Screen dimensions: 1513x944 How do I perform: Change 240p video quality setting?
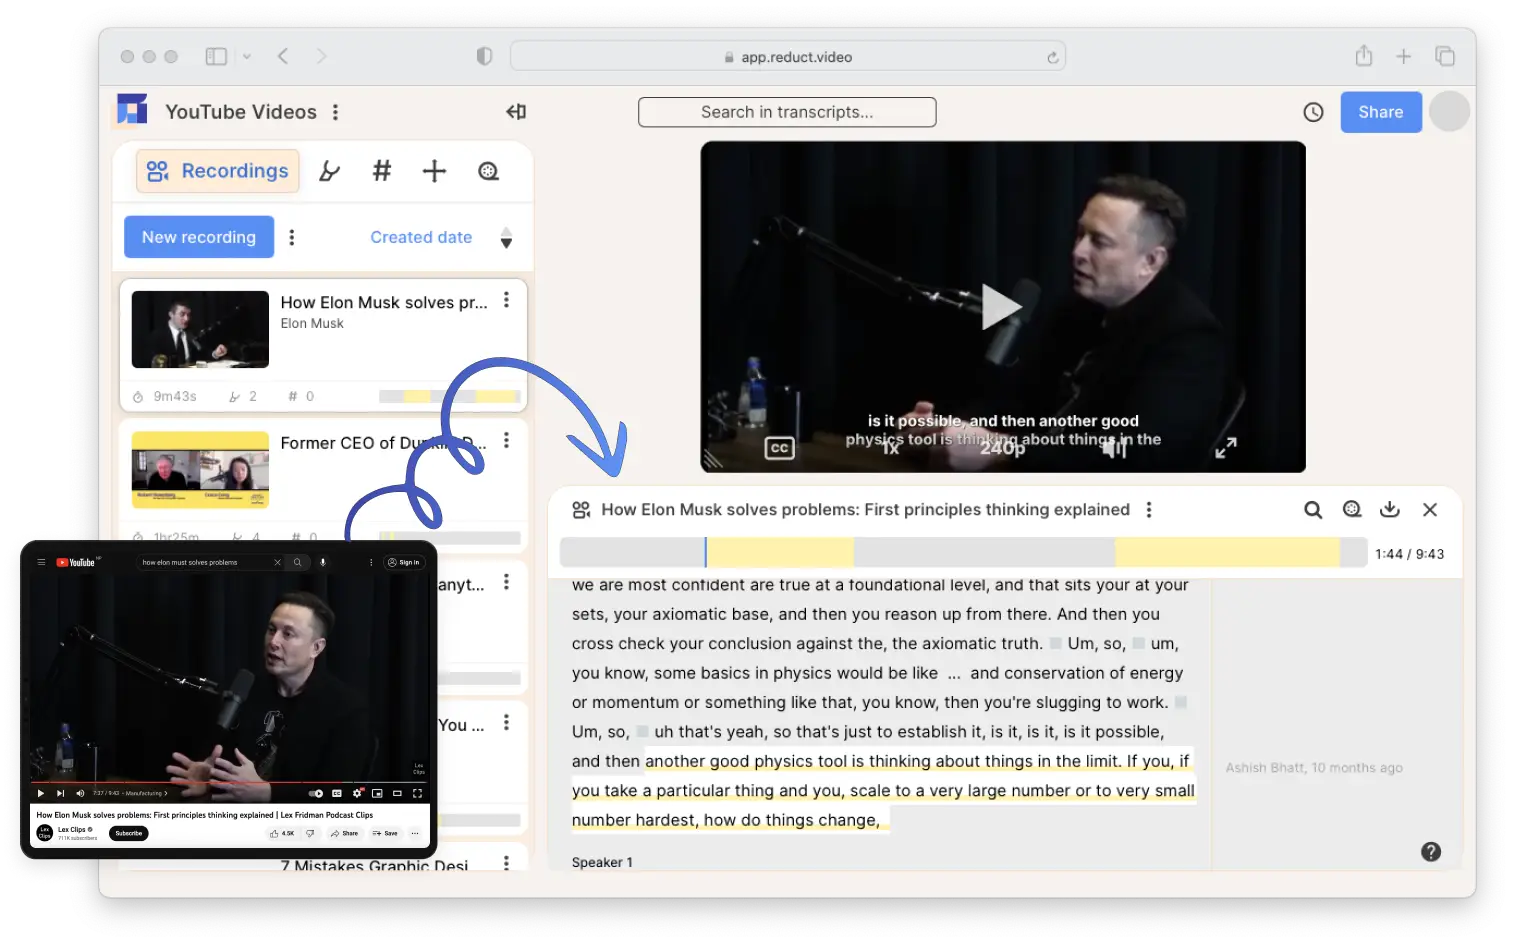click(x=1002, y=448)
